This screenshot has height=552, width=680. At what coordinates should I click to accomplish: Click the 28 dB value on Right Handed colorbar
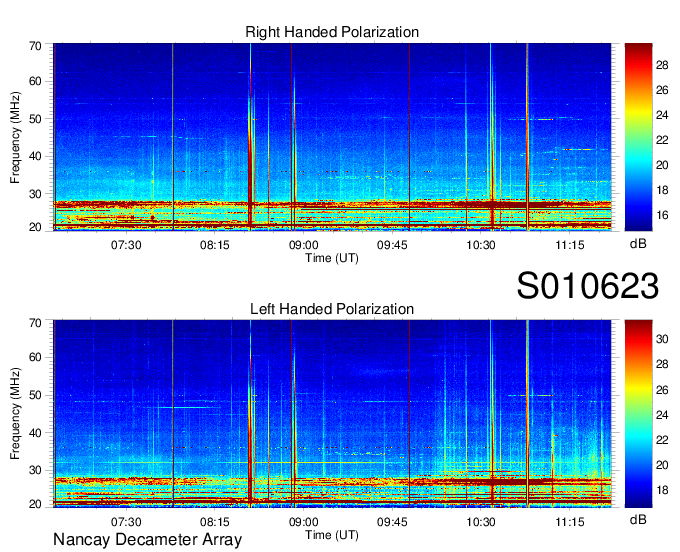pos(662,65)
